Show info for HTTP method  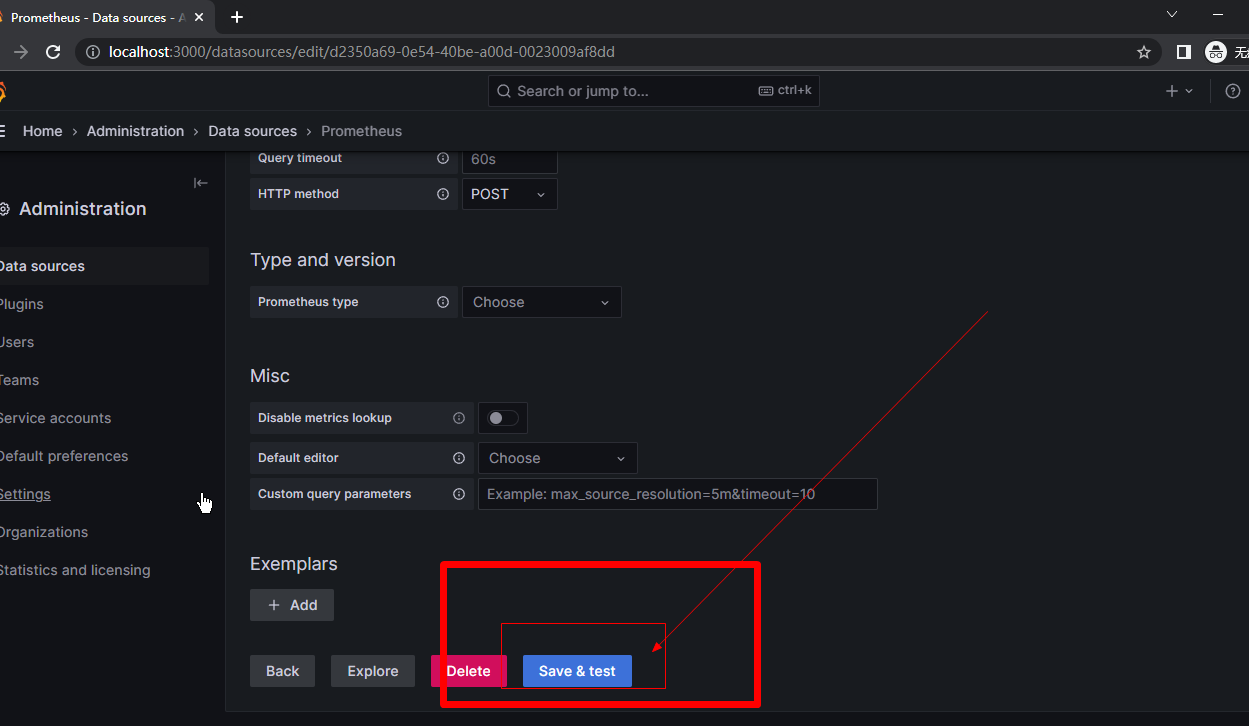(x=443, y=194)
